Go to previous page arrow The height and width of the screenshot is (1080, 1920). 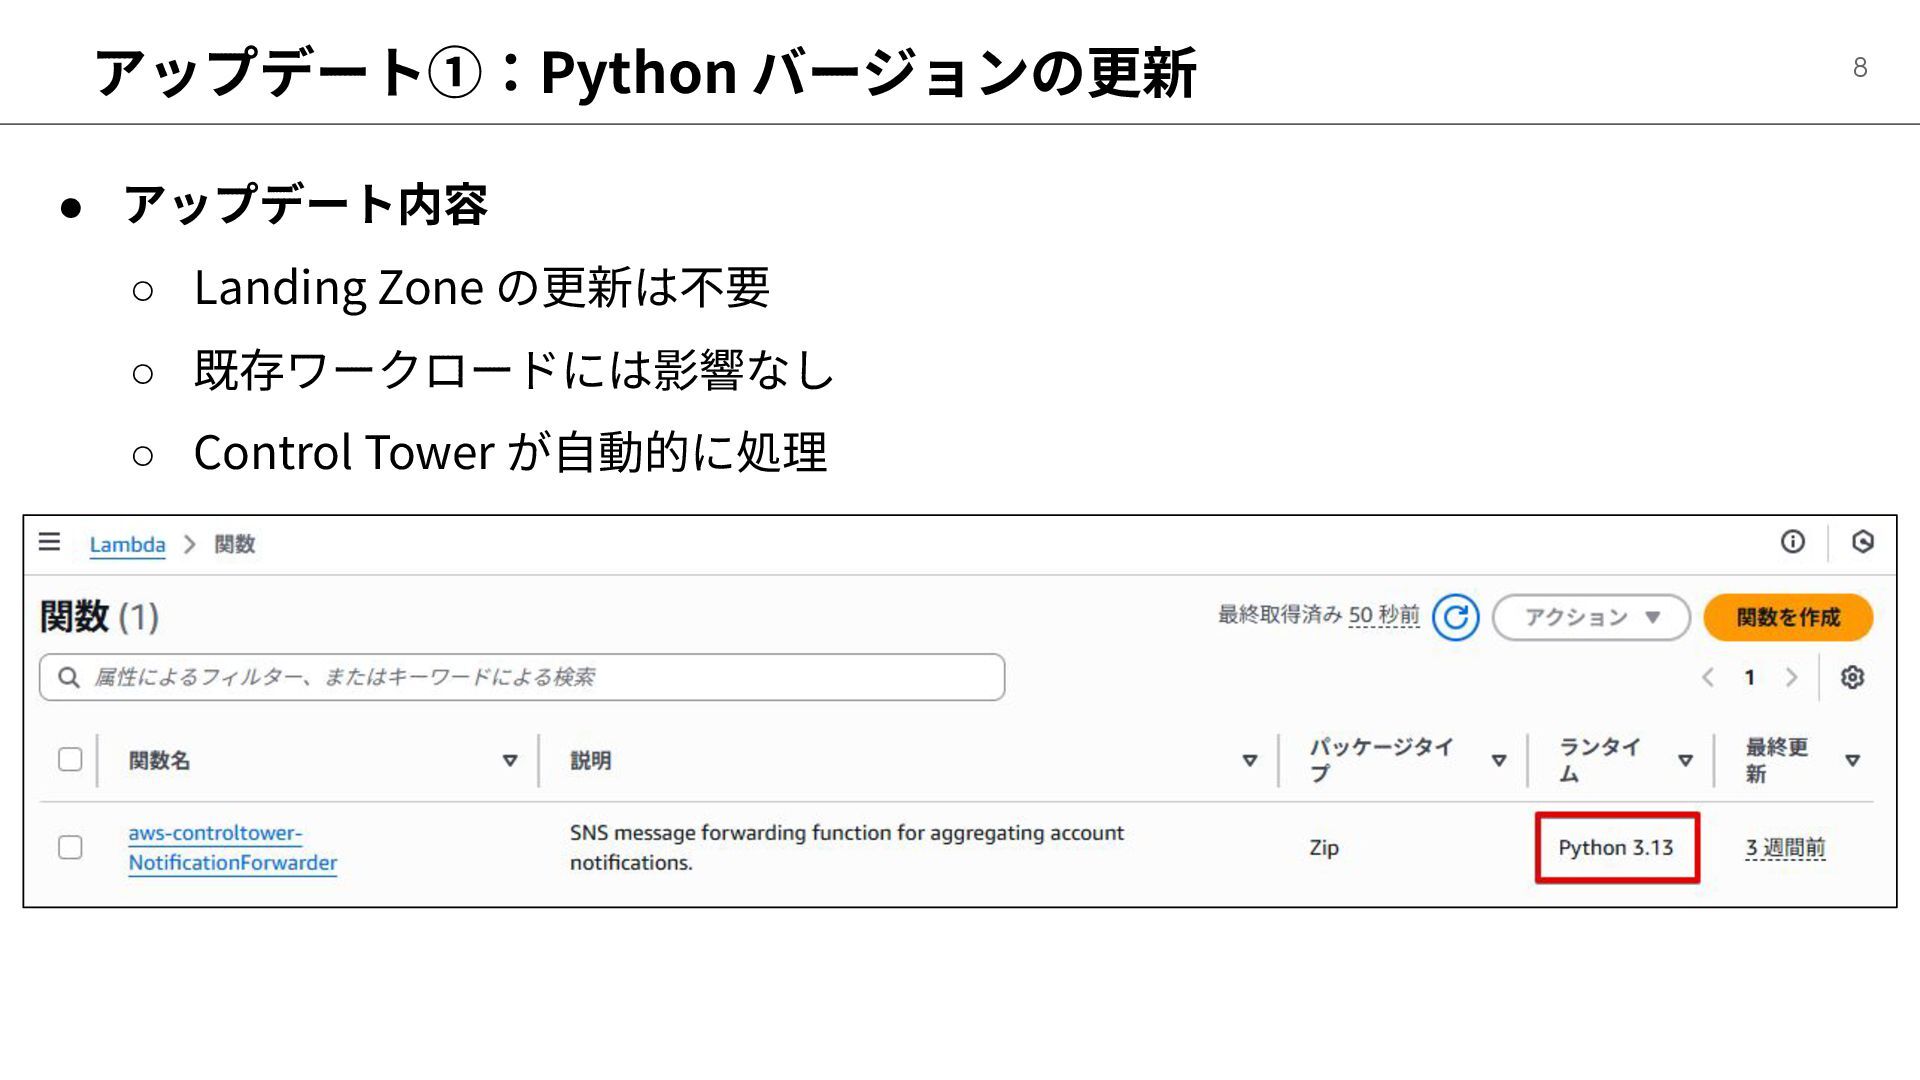(x=1708, y=677)
